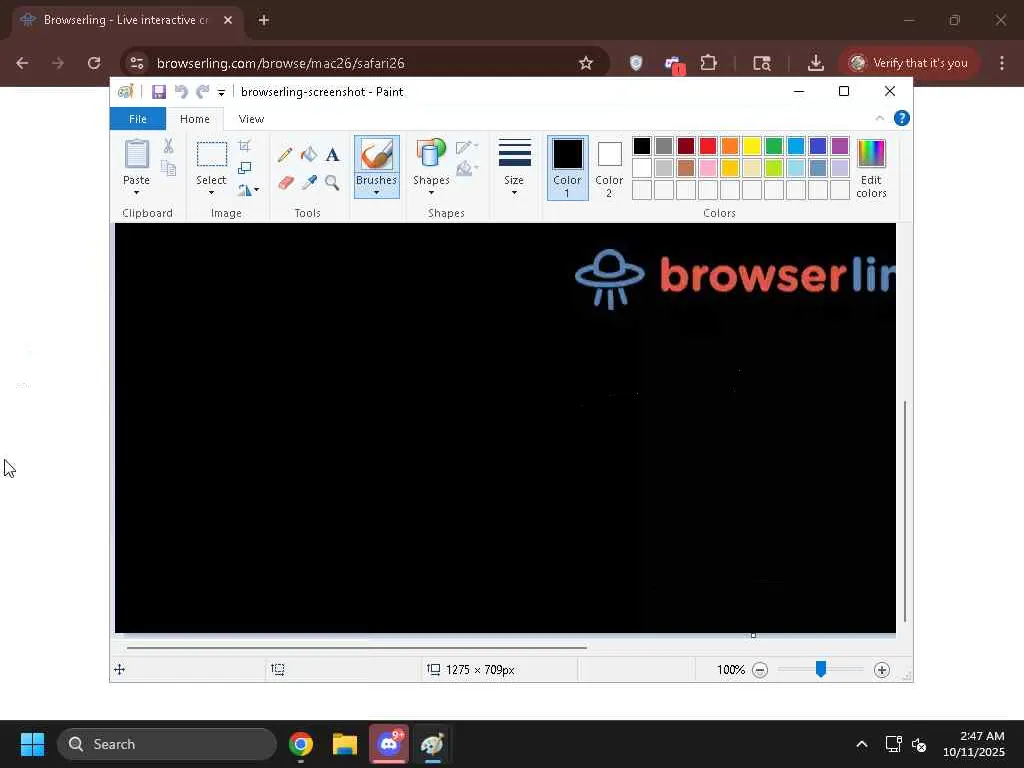This screenshot has height=768, width=1024.
Task: Select the Magnifier tool
Action: click(x=332, y=182)
